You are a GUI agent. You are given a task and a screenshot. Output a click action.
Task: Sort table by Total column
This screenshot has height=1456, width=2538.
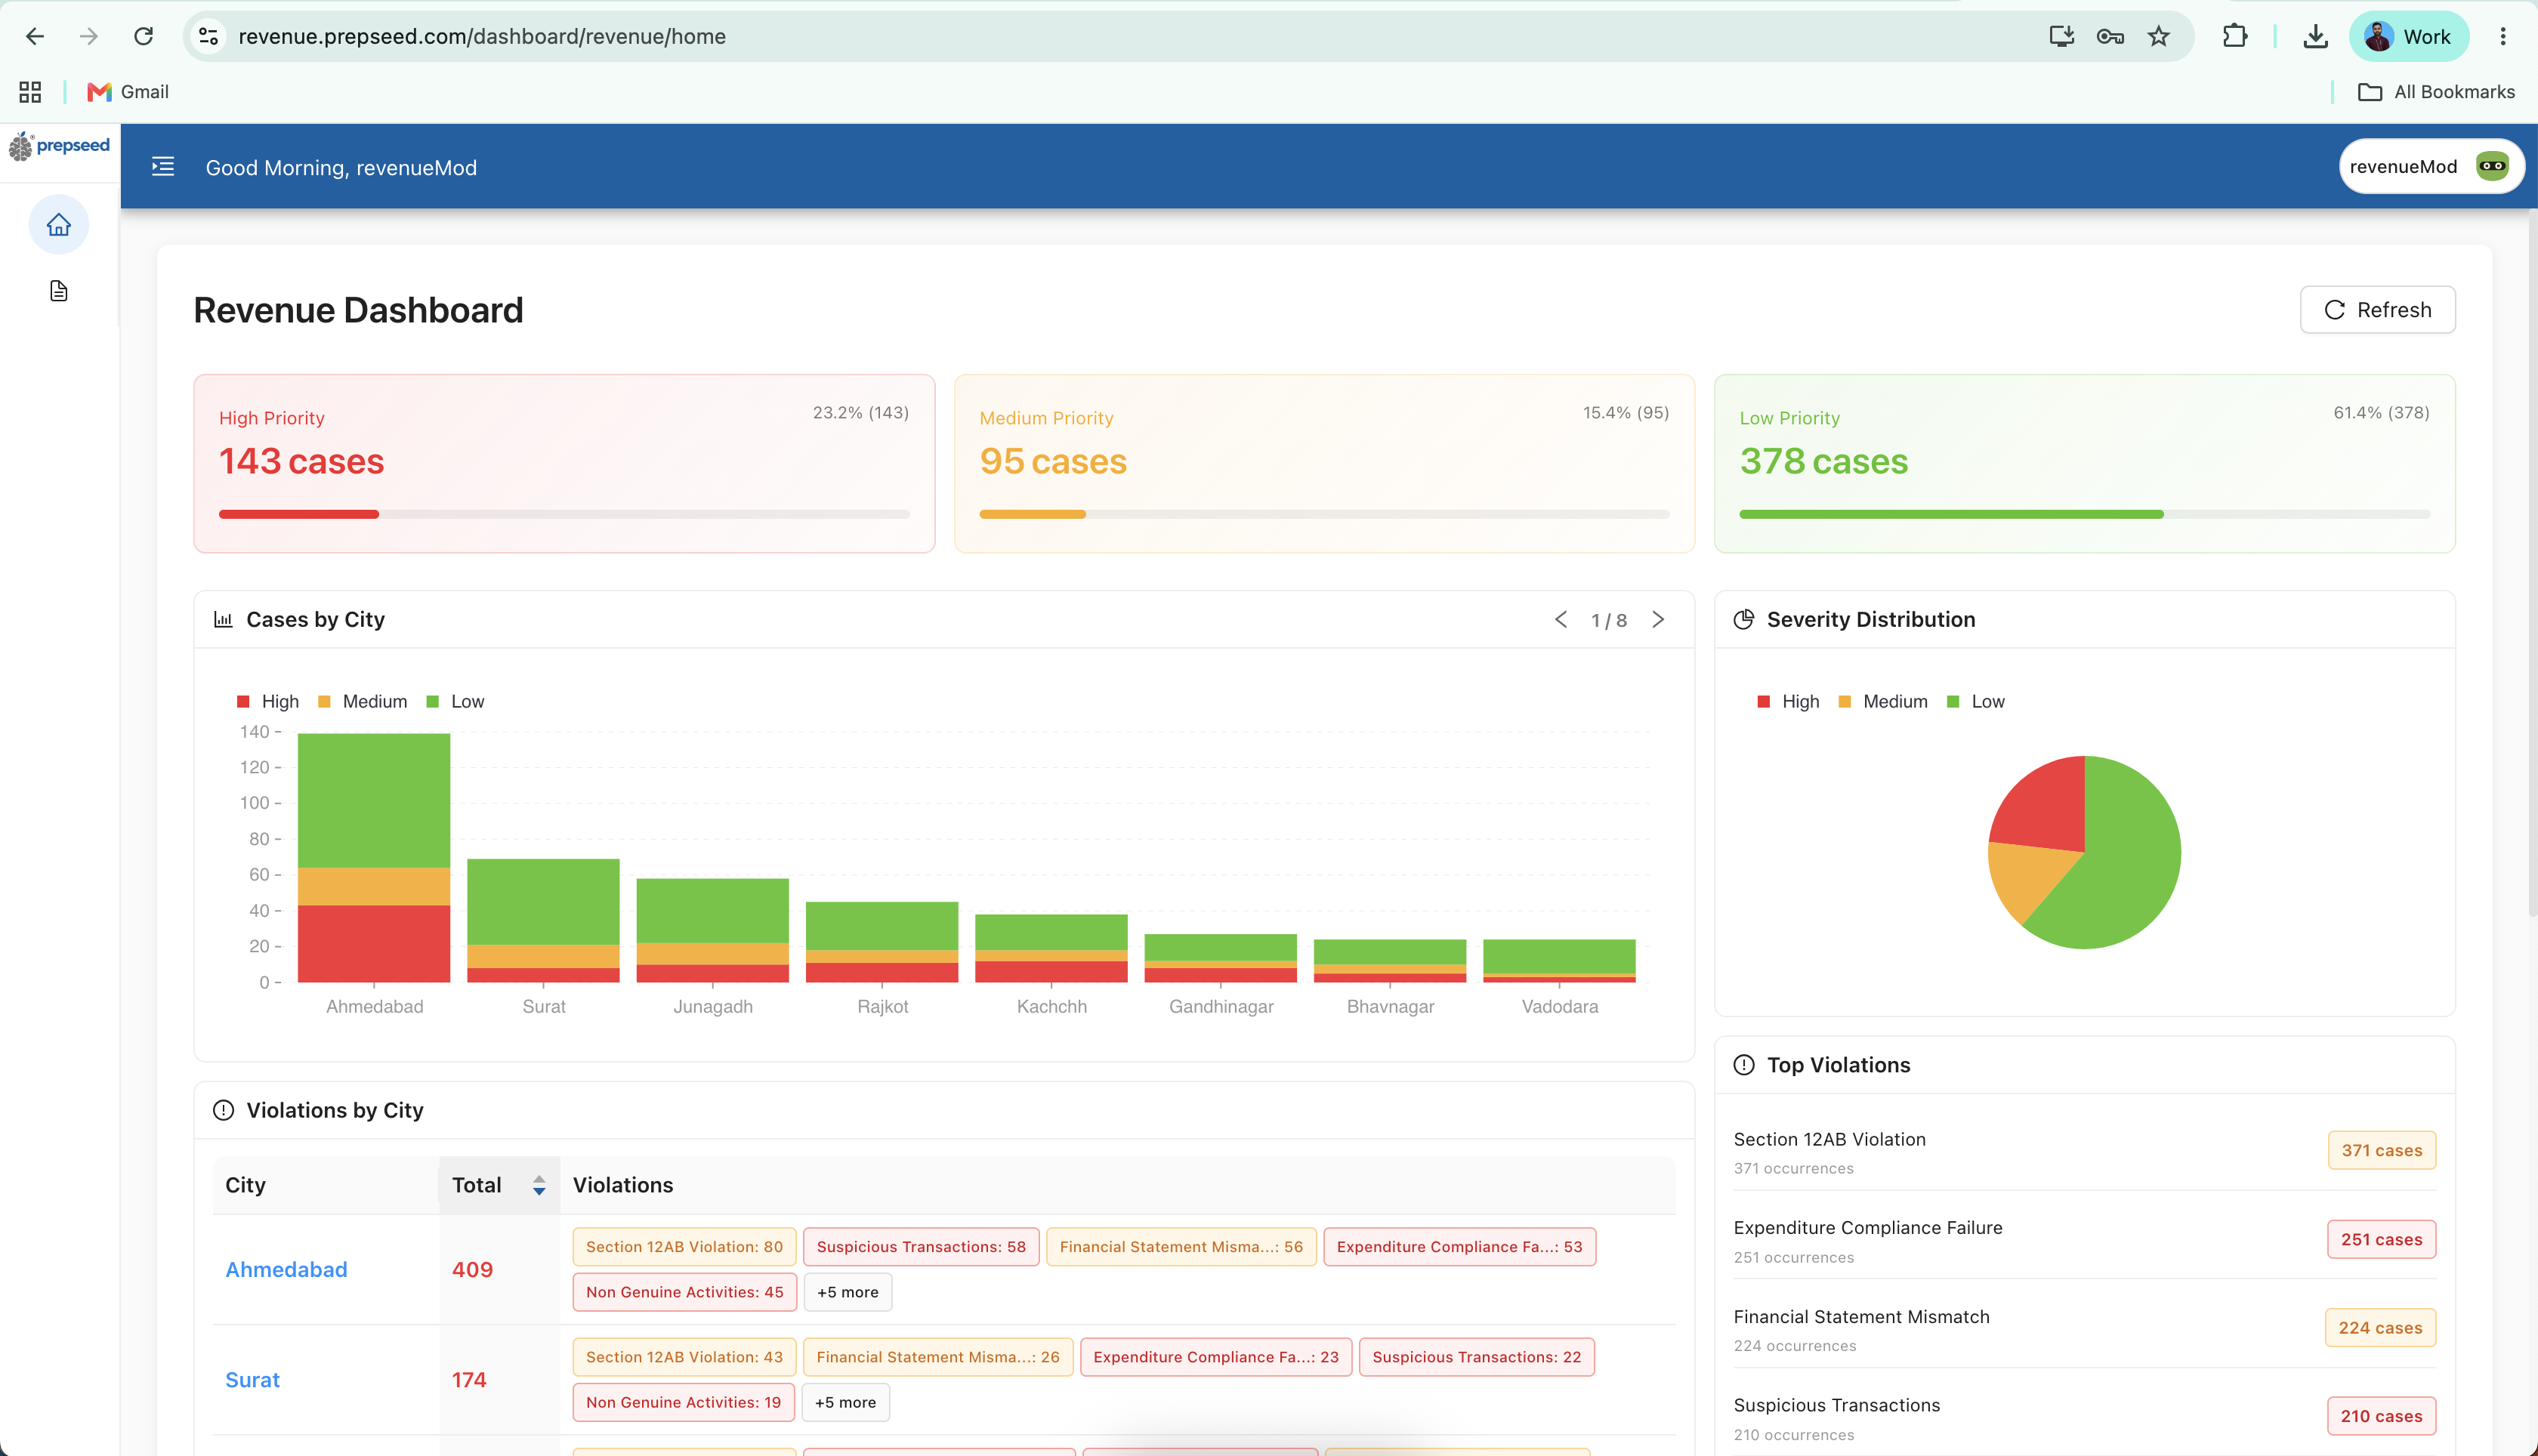(499, 1185)
